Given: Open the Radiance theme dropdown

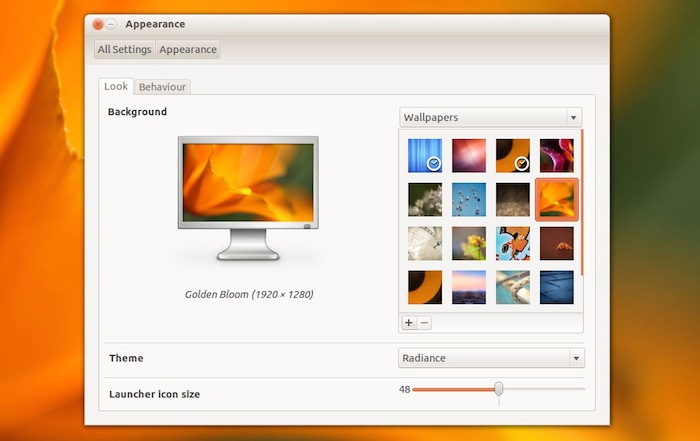Looking at the screenshot, I should (x=491, y=358).
